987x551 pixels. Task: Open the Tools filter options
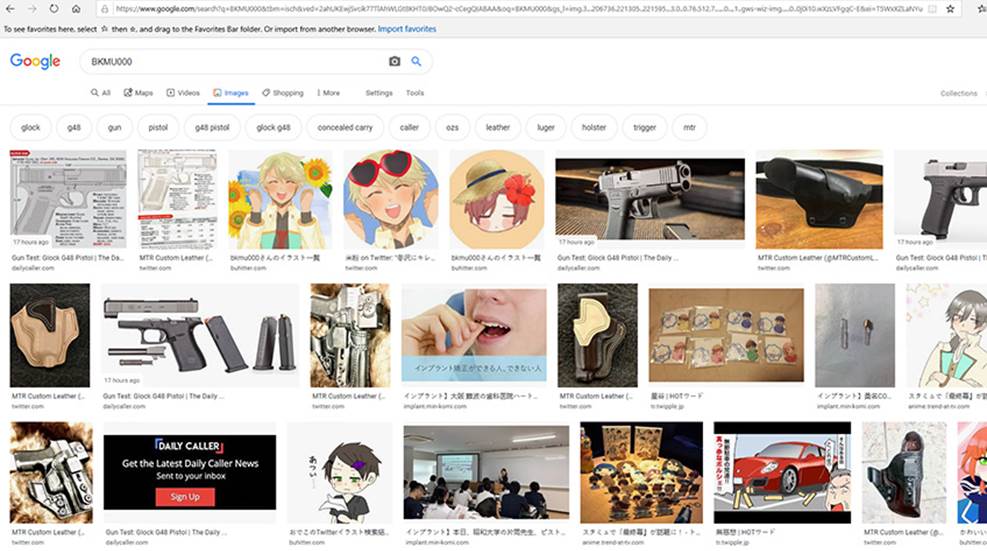tap(415, 93)
